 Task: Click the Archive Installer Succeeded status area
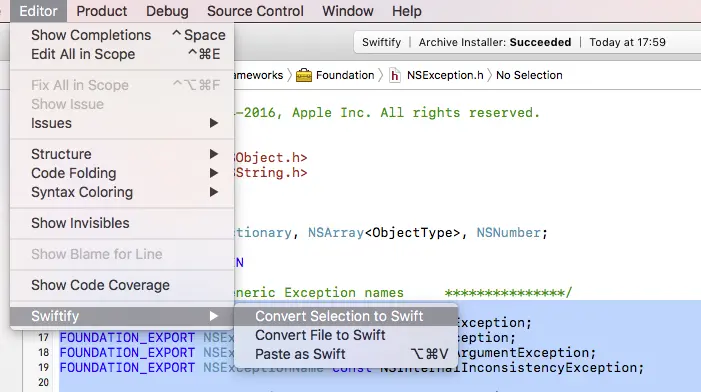(x=495, y=42)
